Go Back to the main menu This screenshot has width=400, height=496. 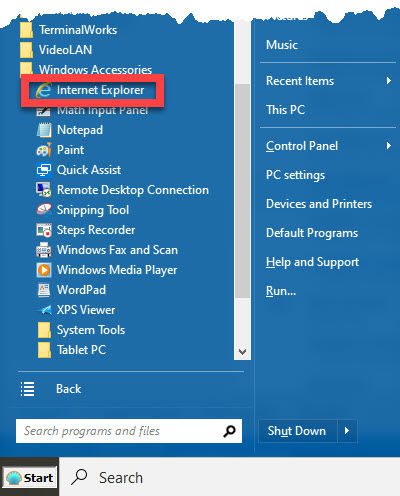(68, 389)
